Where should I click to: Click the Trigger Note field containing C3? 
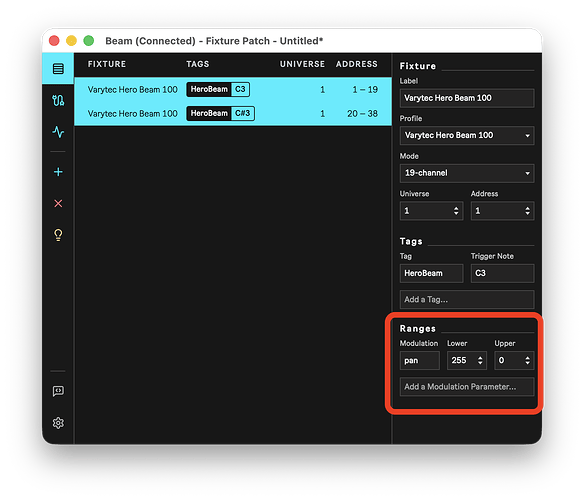pyautogui.click(x=502, y=273)
